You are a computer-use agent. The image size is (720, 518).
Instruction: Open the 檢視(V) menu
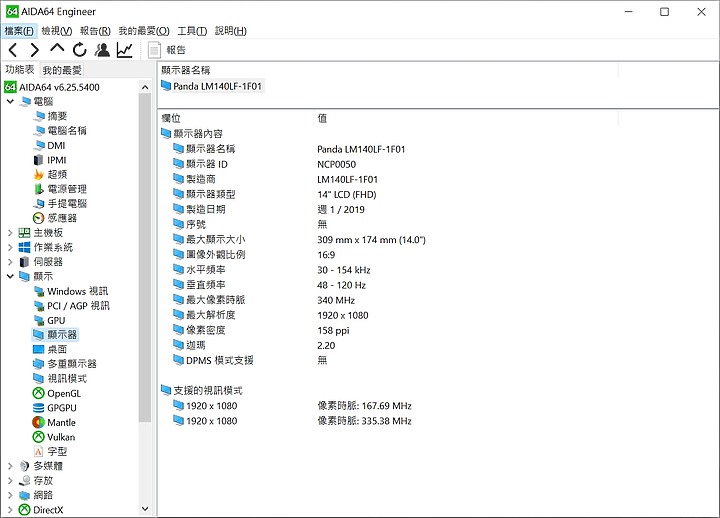tap(56, 31)
